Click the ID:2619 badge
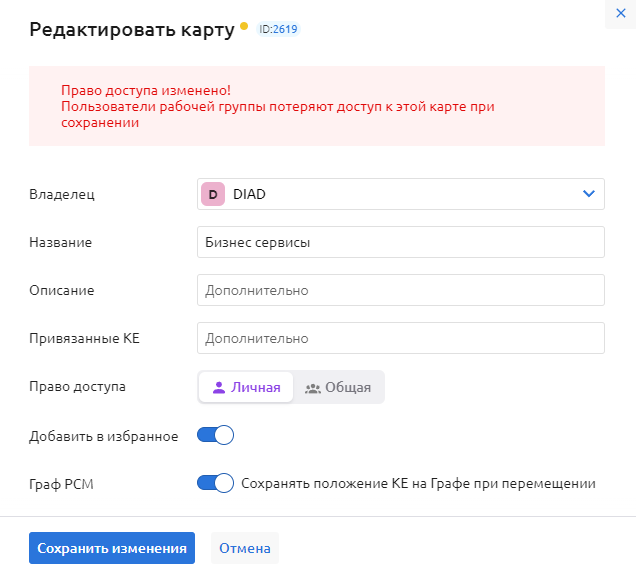This screenshot has width=636, height=577. point(278,30)
